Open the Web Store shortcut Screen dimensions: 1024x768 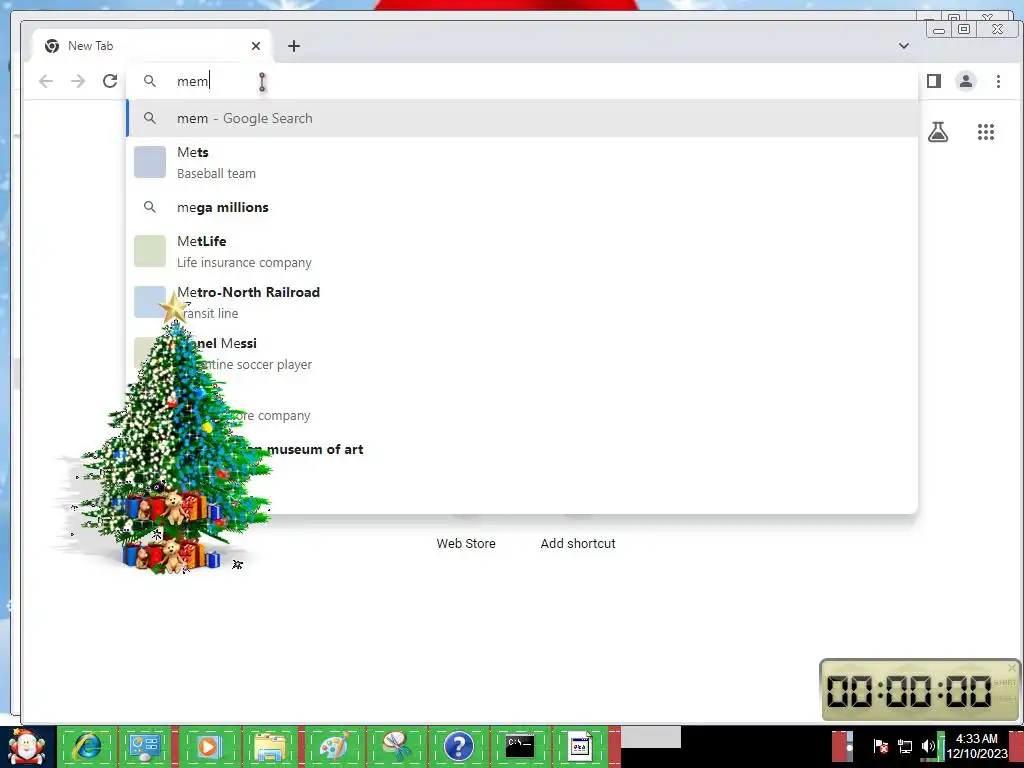coord(466,543)
